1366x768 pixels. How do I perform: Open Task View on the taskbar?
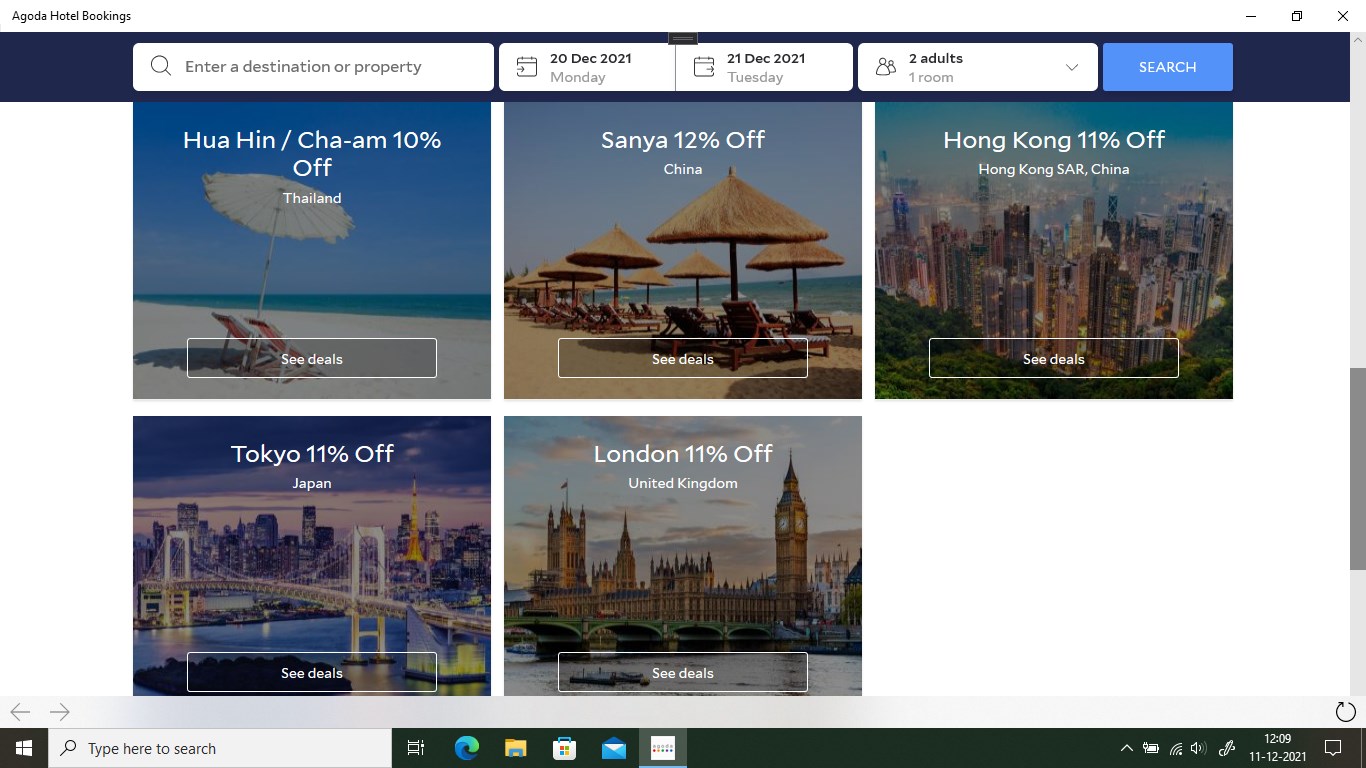[416, 748]
